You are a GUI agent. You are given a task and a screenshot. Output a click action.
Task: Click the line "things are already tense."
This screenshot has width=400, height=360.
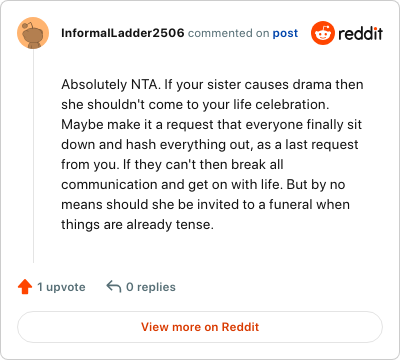[137, 225]
